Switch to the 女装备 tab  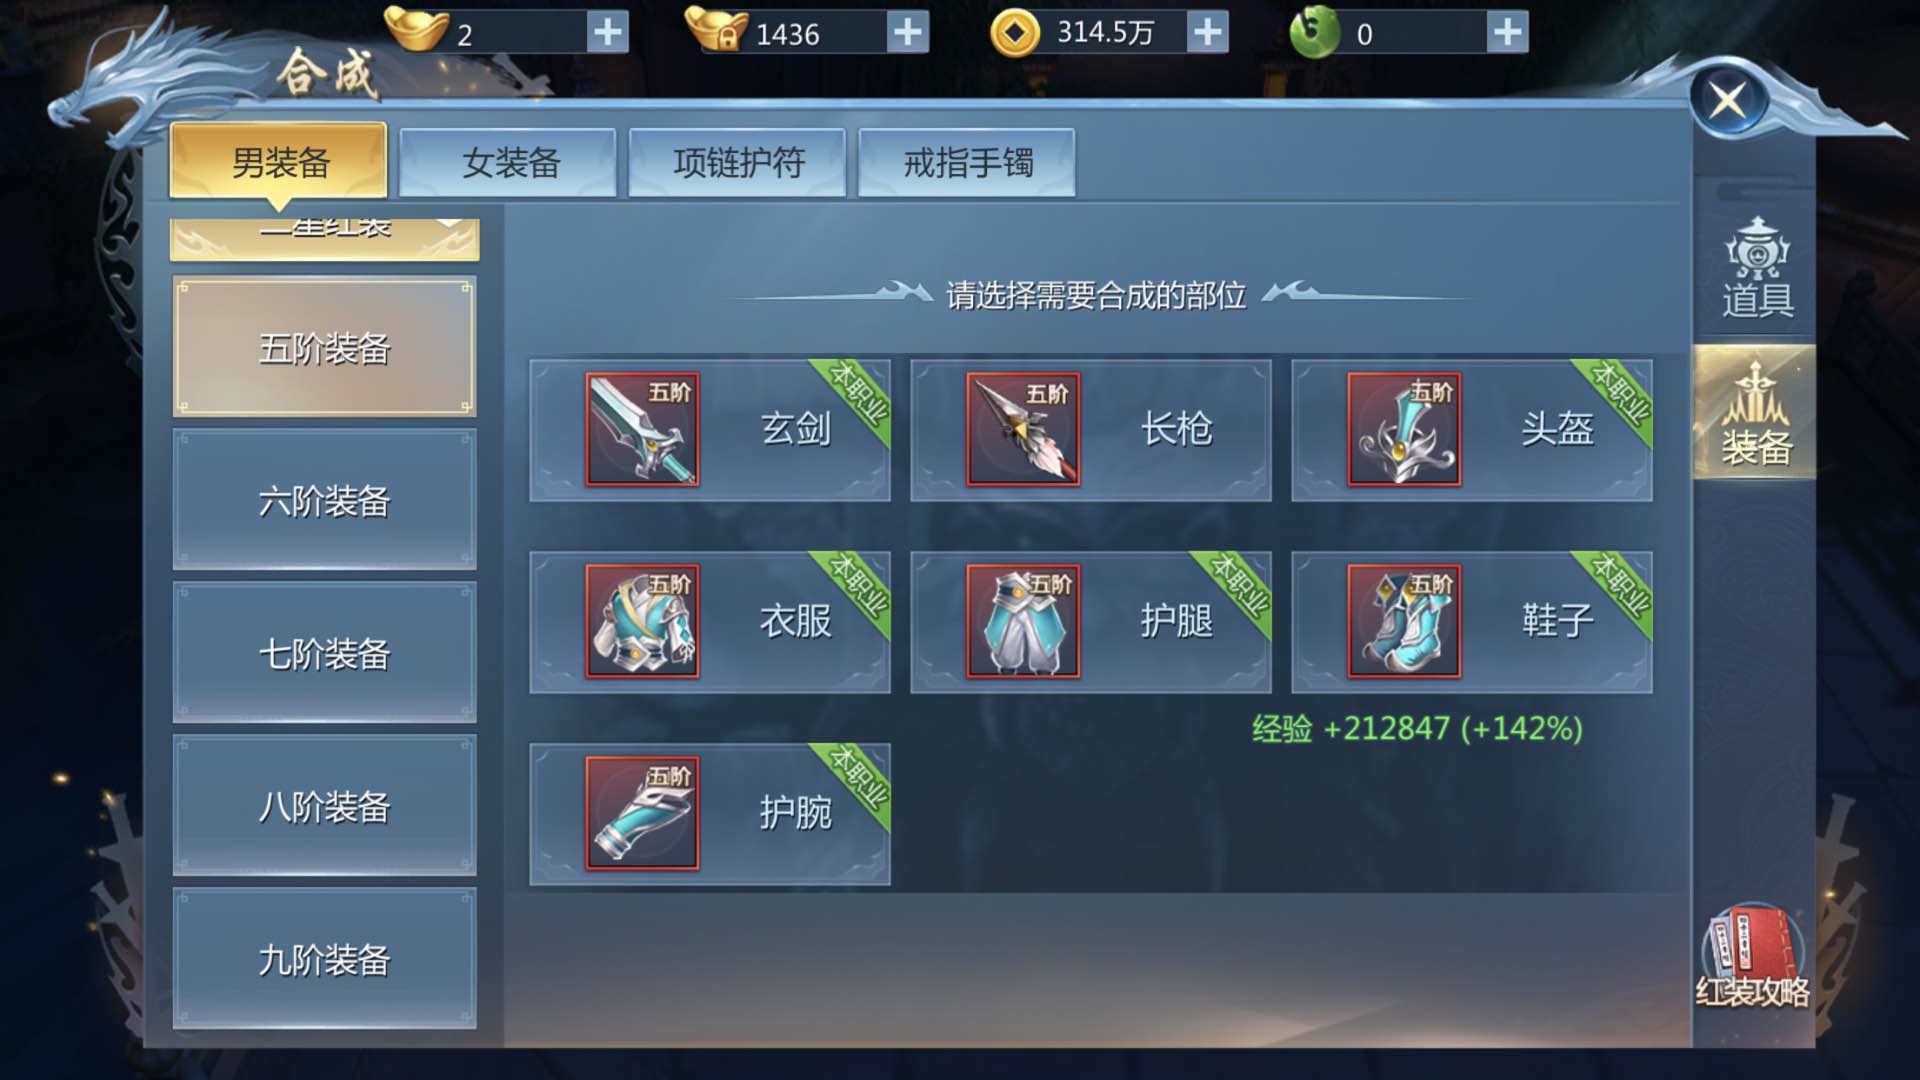(x=508, y=162)
